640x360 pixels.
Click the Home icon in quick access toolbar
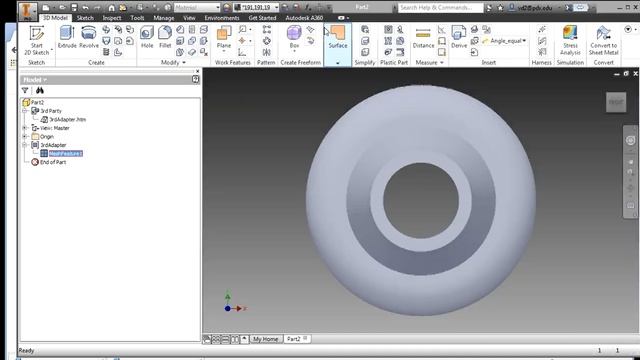click(111, 7)
